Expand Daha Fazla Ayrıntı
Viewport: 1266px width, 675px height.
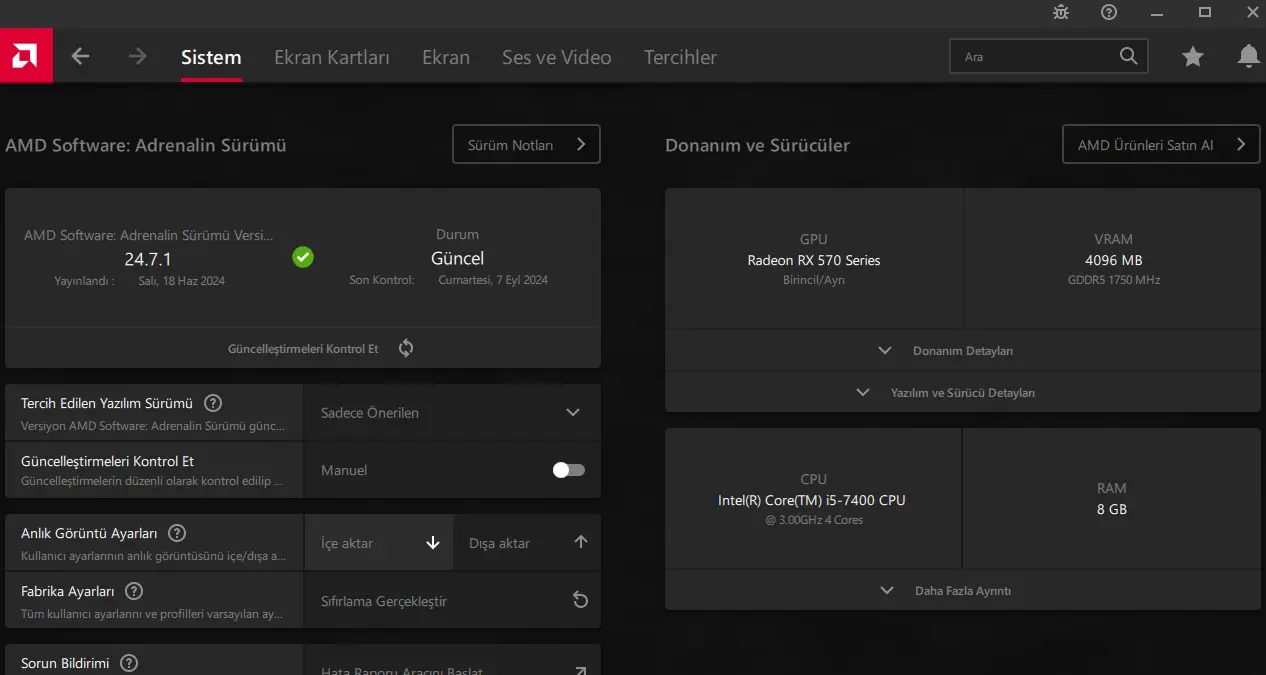coord(963,591)
